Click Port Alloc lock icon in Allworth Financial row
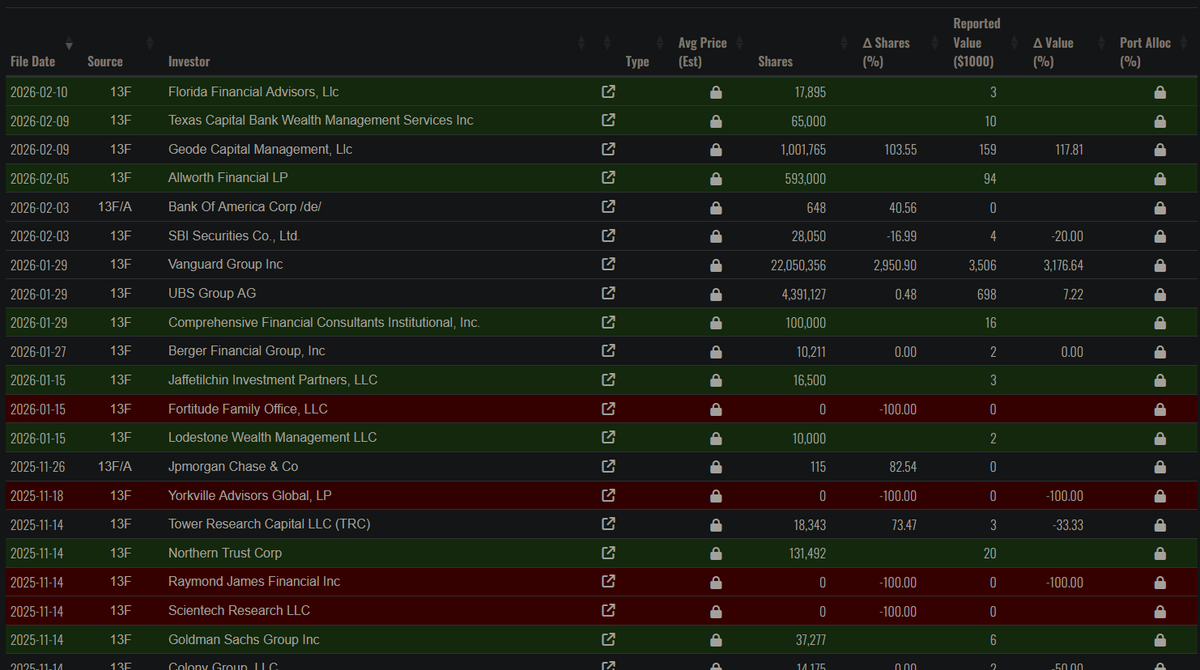 (x=1160, y=178)
